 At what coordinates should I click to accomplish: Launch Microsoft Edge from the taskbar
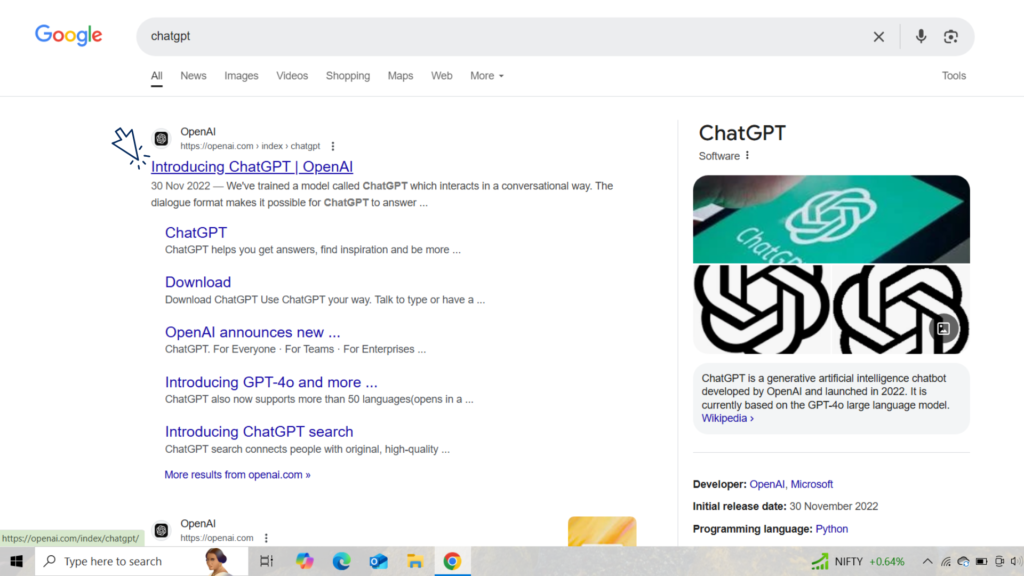click(x=342, y=561)
